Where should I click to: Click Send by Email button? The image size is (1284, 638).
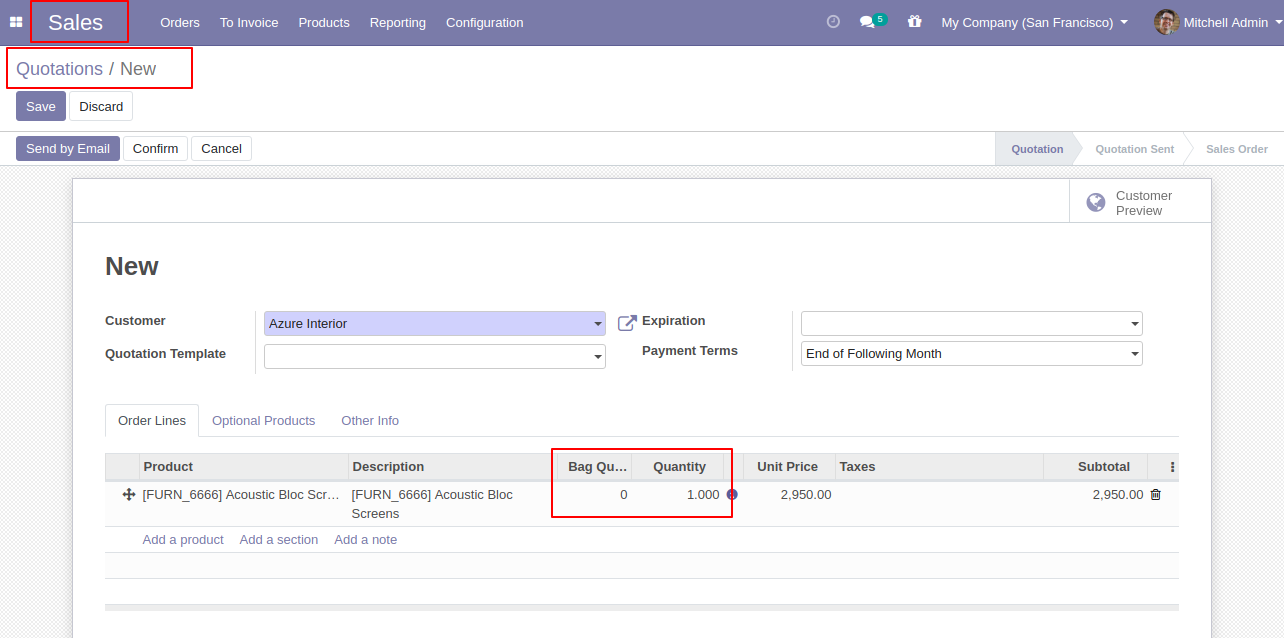(x=68, y=148)
